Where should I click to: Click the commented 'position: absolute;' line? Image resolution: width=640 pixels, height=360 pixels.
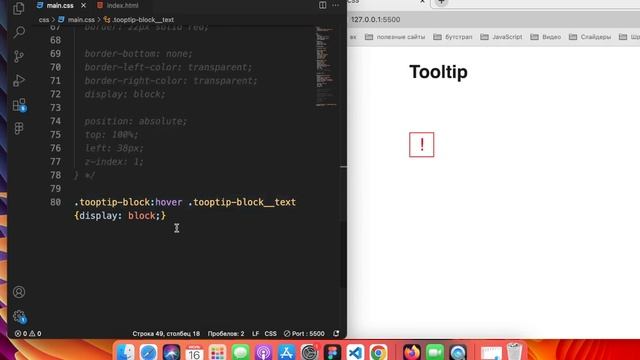[x=136, y=121]
